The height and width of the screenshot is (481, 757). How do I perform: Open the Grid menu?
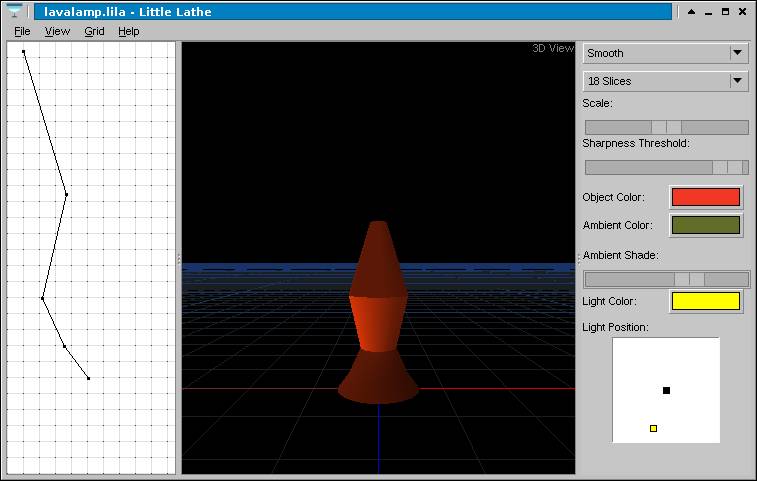click(x=94, y=31)
